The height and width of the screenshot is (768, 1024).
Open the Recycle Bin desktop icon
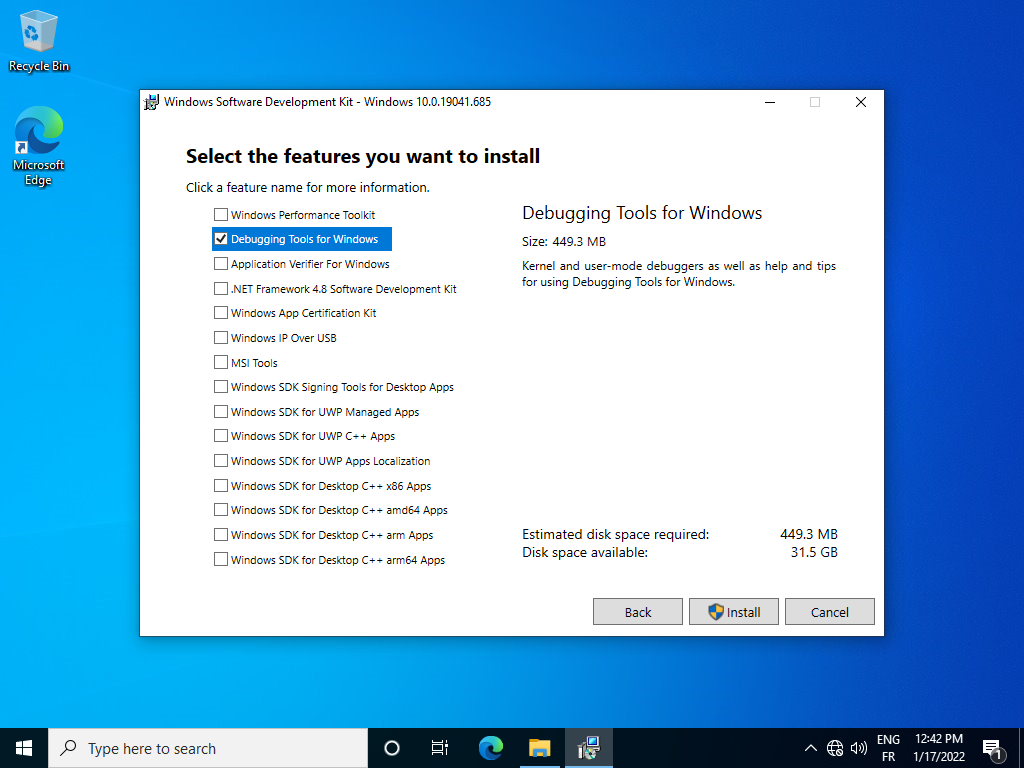point(39,41)
